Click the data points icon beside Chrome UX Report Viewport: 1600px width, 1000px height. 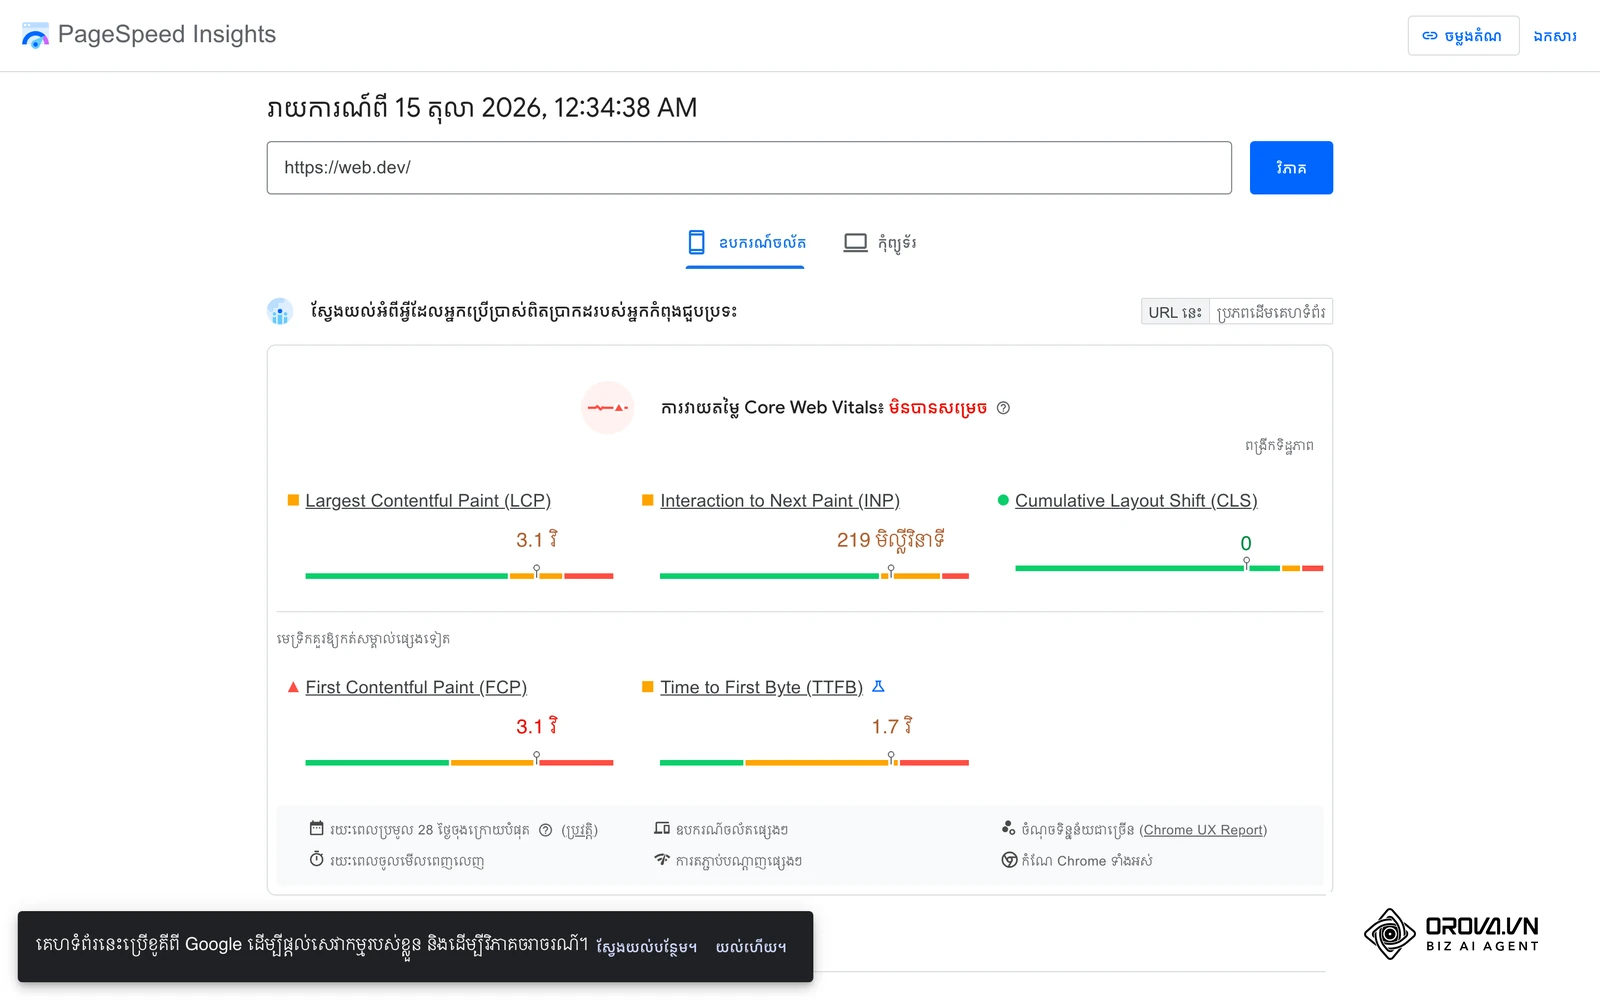tap(1009, 828)
